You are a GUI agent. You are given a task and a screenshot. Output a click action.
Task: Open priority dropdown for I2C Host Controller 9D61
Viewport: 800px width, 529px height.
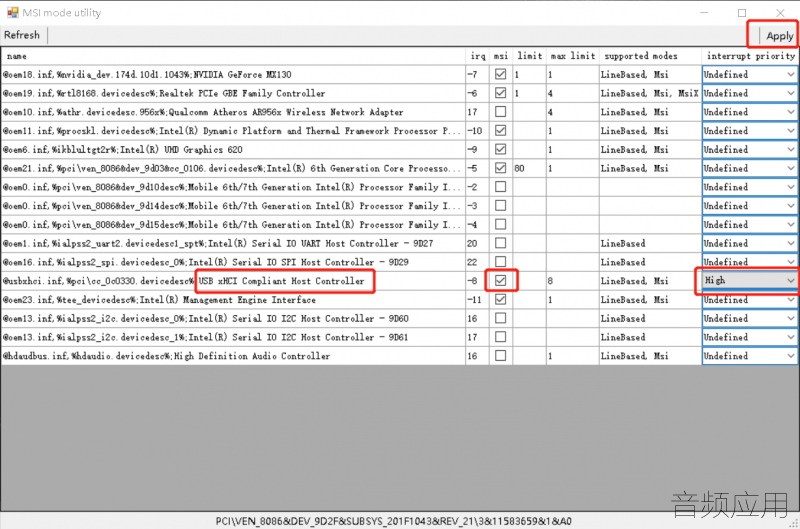tap(749, 337)
